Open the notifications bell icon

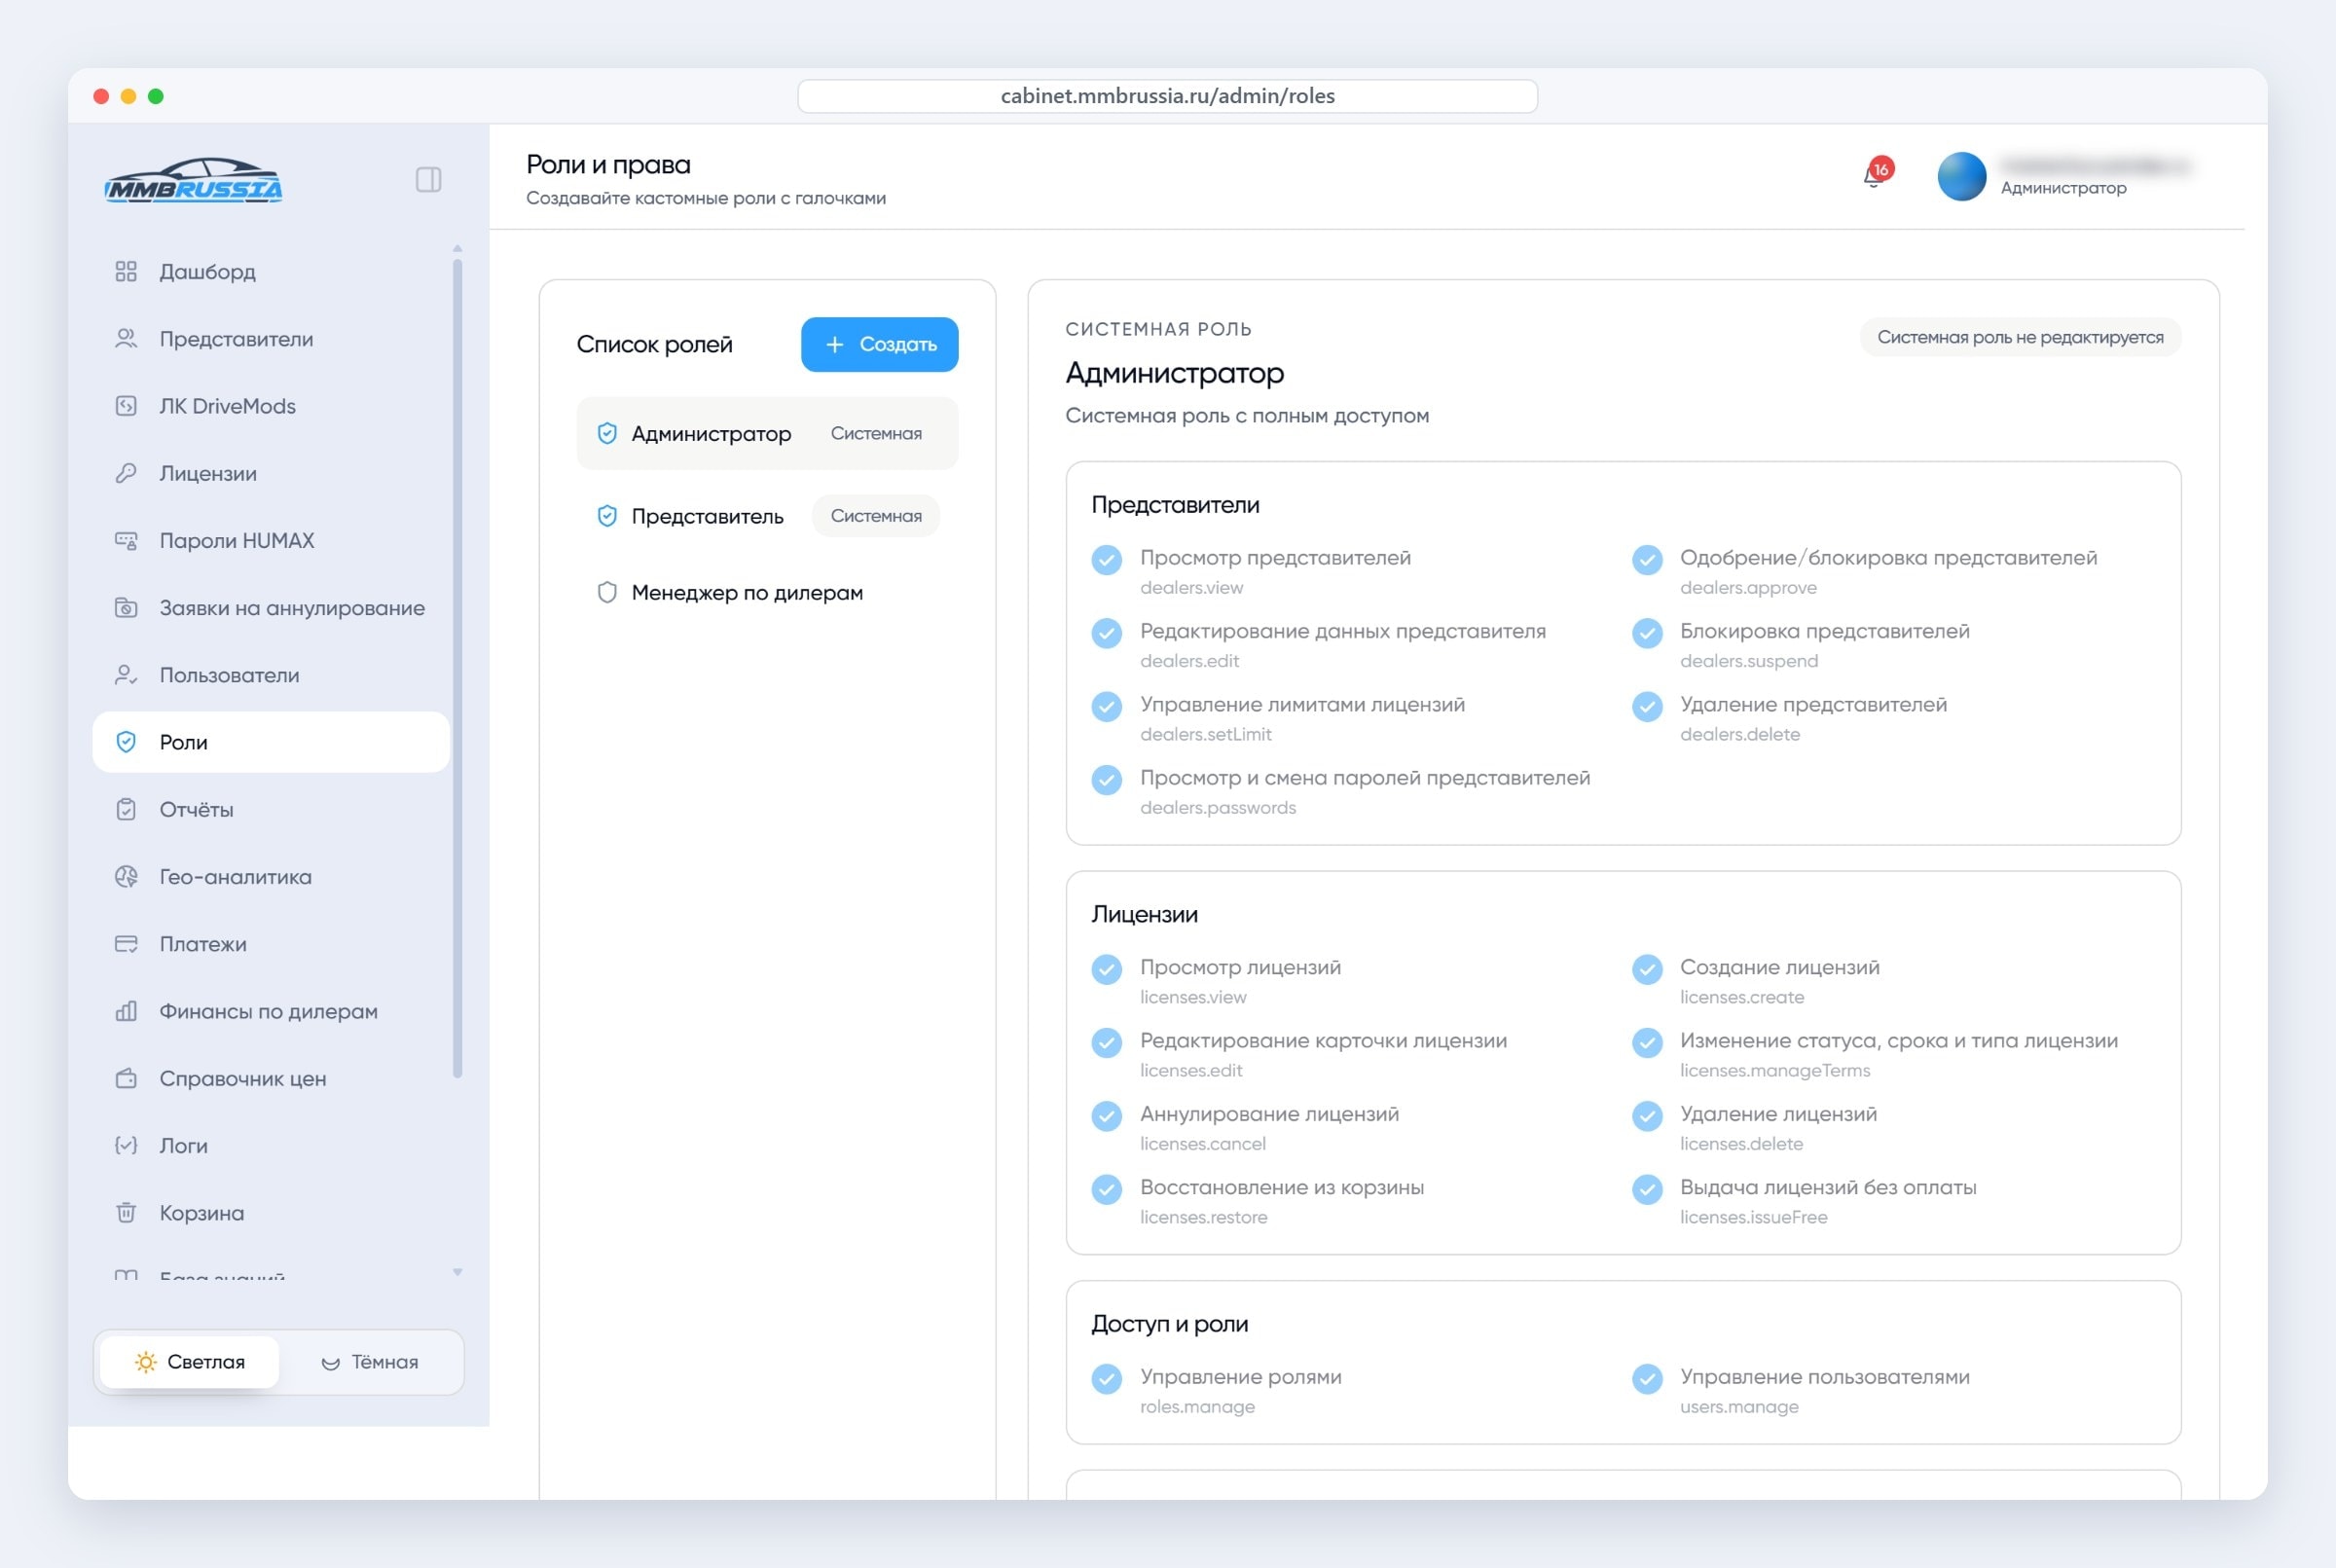[1875, 175]
